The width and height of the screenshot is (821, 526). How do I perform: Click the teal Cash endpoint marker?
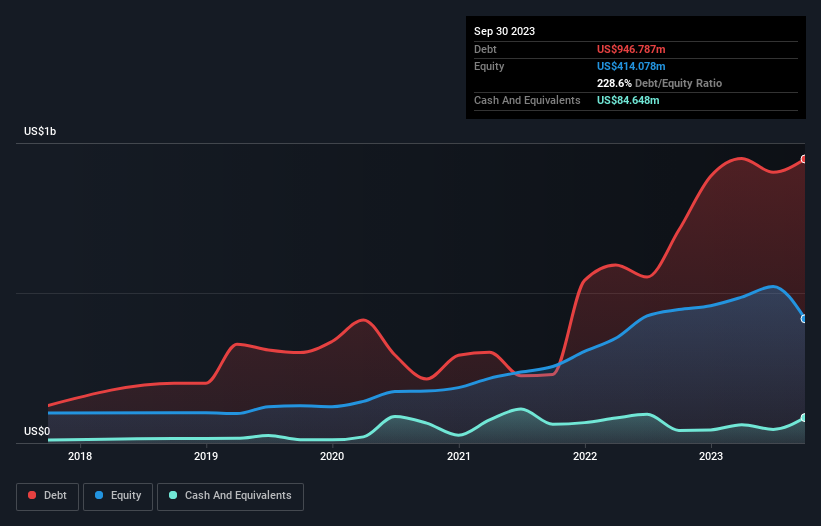[x=804, y=418]
